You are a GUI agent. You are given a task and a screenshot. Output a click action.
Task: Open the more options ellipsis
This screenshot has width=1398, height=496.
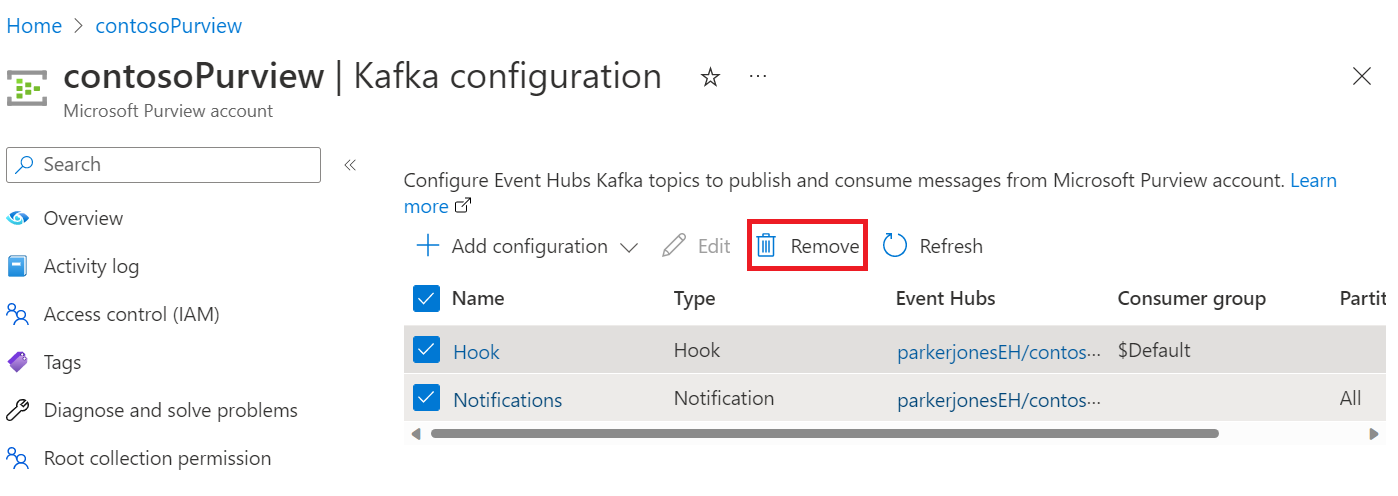coord(758,76)
